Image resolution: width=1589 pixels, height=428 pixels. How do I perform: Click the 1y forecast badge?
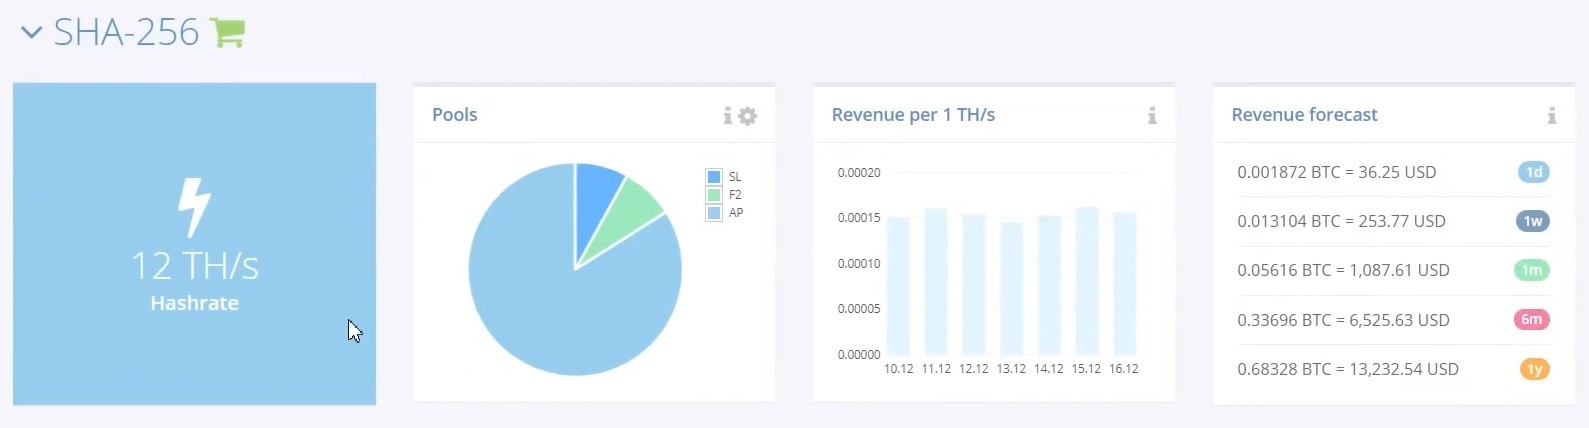point(1535,369)
